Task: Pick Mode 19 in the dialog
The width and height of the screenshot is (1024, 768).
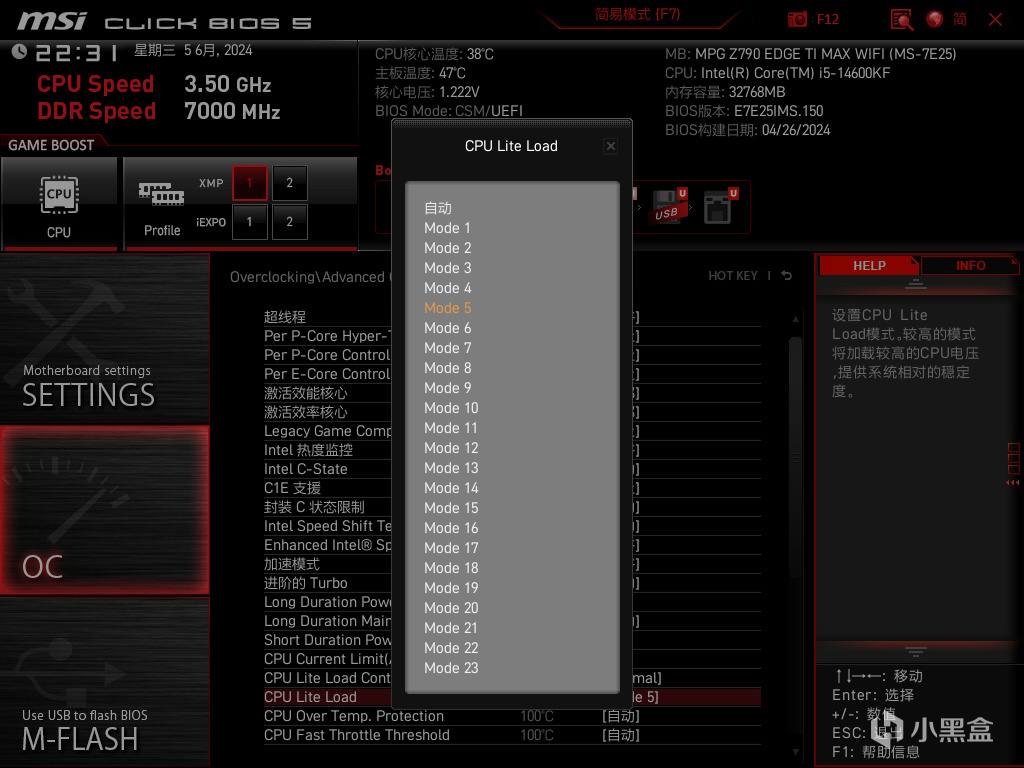Action: 451,588
